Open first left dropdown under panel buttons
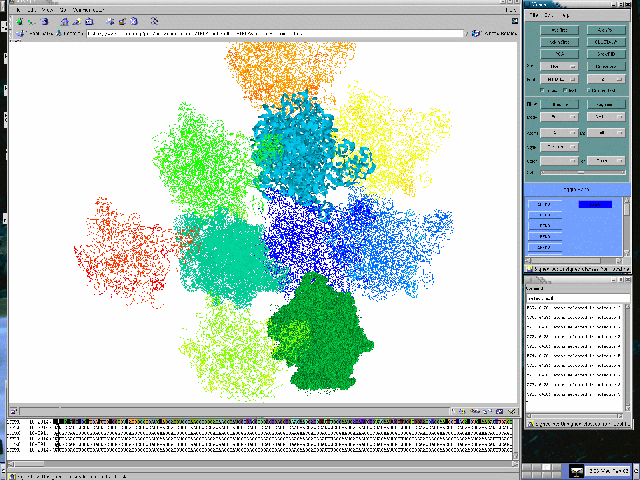The image size is (640, 480). 560,66
